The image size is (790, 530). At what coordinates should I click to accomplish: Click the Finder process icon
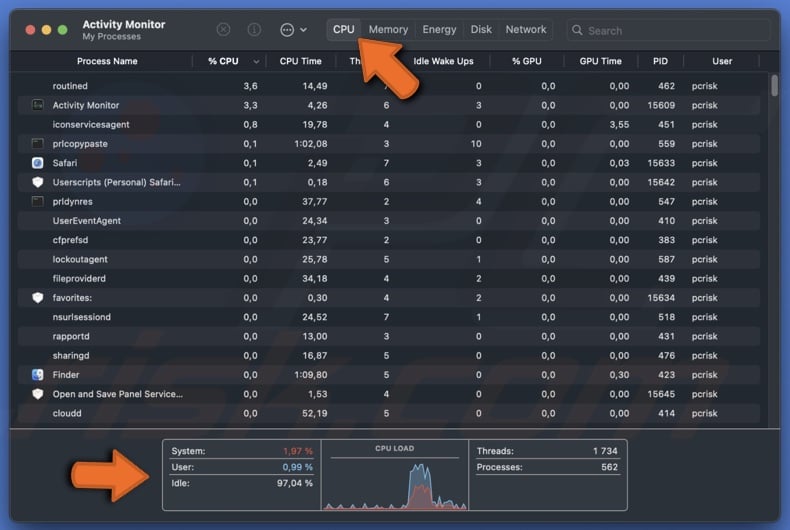click(x=38, y=374)
